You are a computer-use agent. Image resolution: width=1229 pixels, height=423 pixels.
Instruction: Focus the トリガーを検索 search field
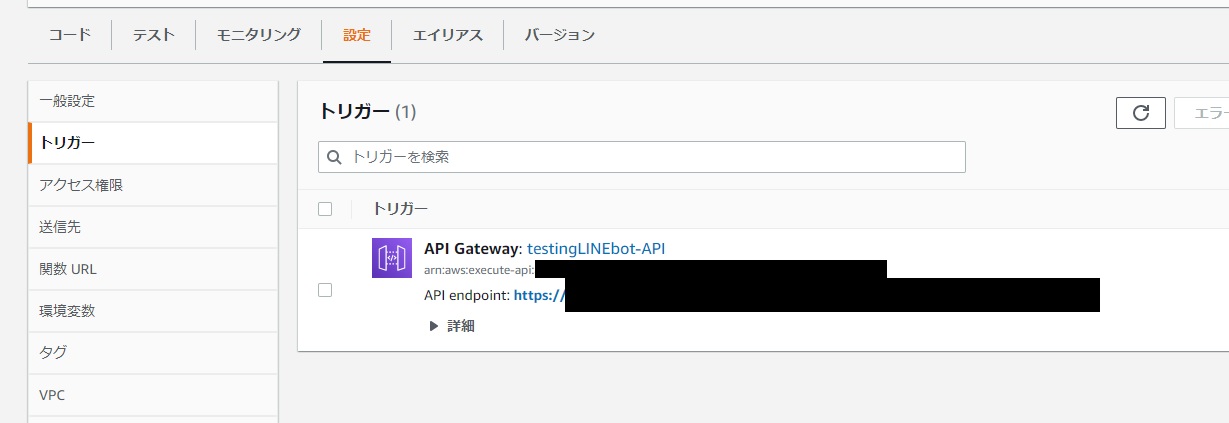tap(650, 157)
